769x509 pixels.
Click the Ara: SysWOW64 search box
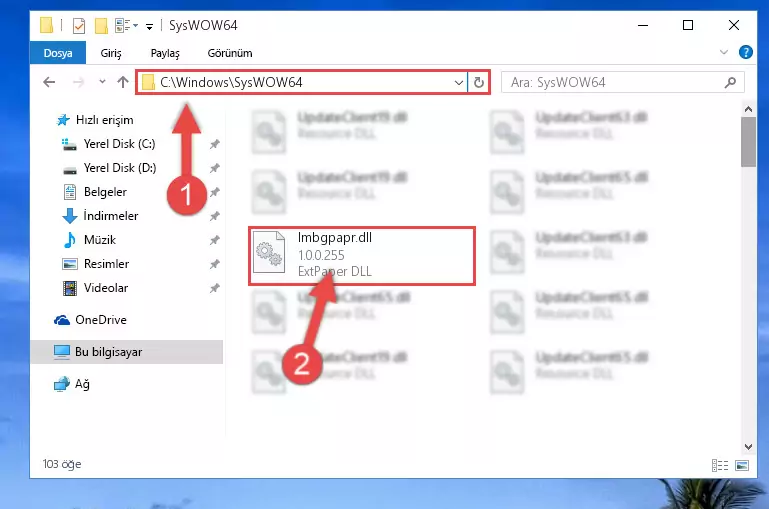[x=622, y=82]
